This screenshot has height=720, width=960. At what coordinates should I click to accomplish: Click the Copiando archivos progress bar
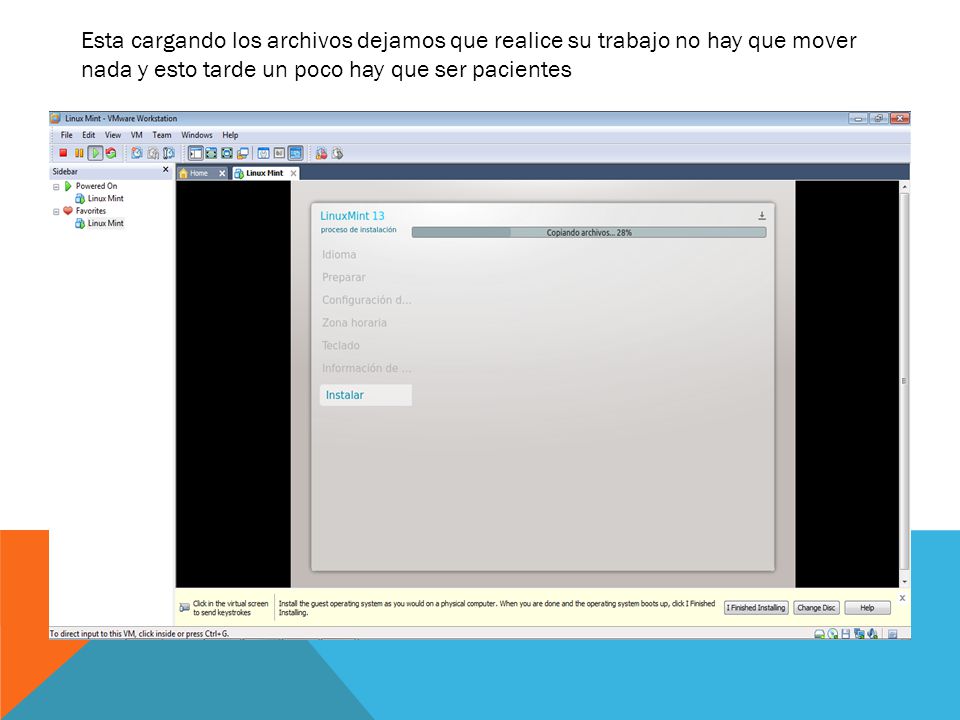pyautogui.click(x=589, y=233)
